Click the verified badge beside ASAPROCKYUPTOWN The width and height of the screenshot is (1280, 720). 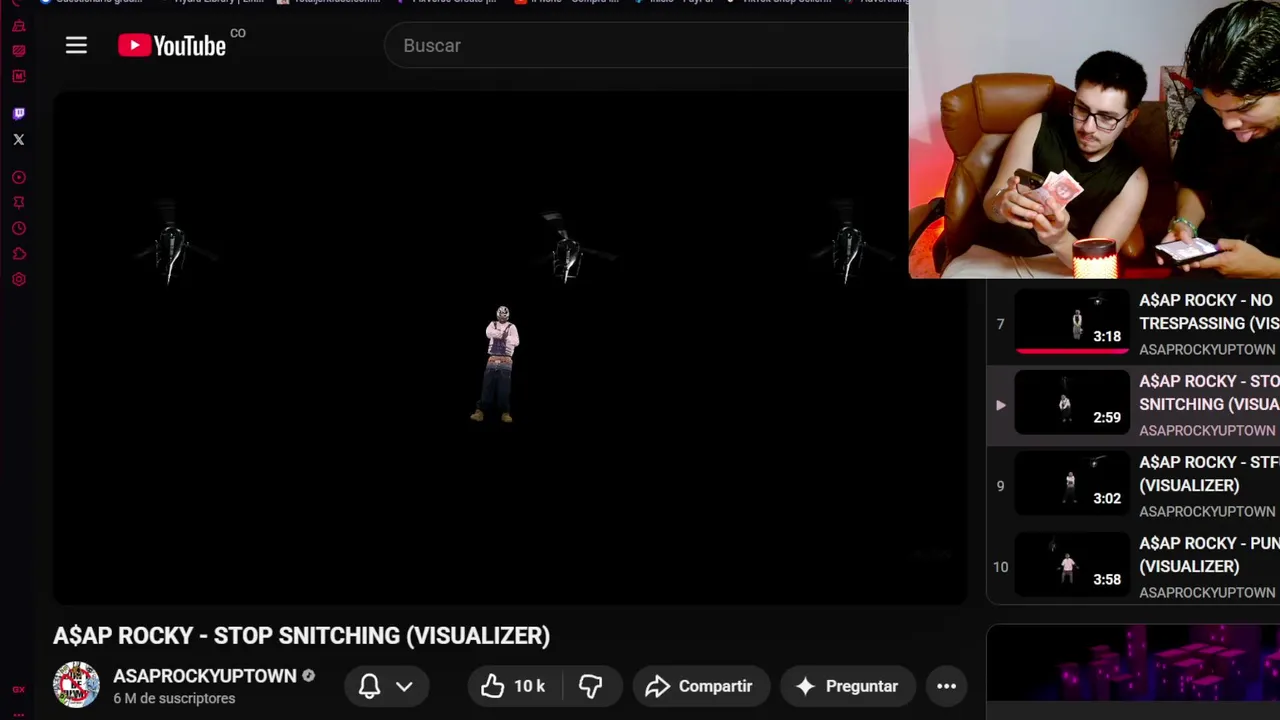(x=308, y=676)
